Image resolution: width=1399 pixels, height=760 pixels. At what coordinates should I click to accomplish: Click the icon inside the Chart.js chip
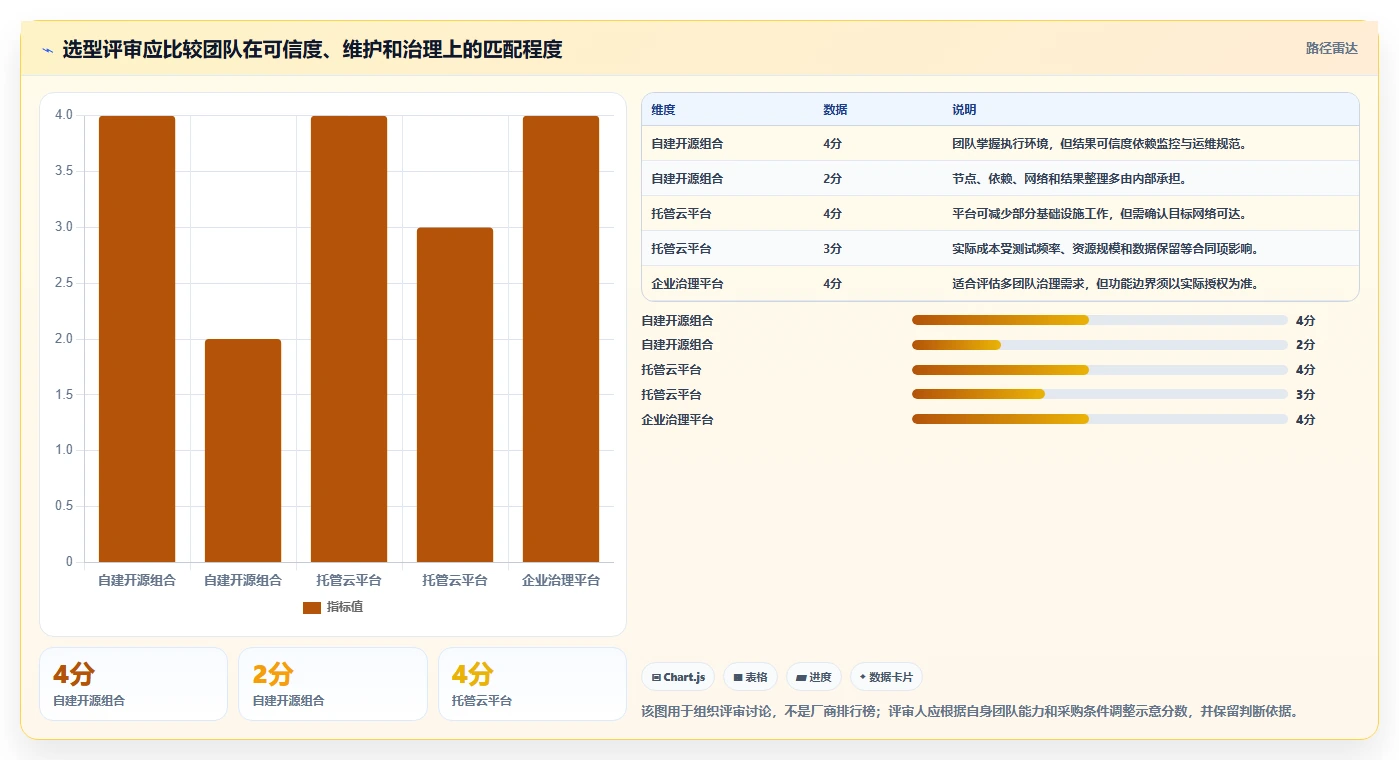(x=655, y=677)
